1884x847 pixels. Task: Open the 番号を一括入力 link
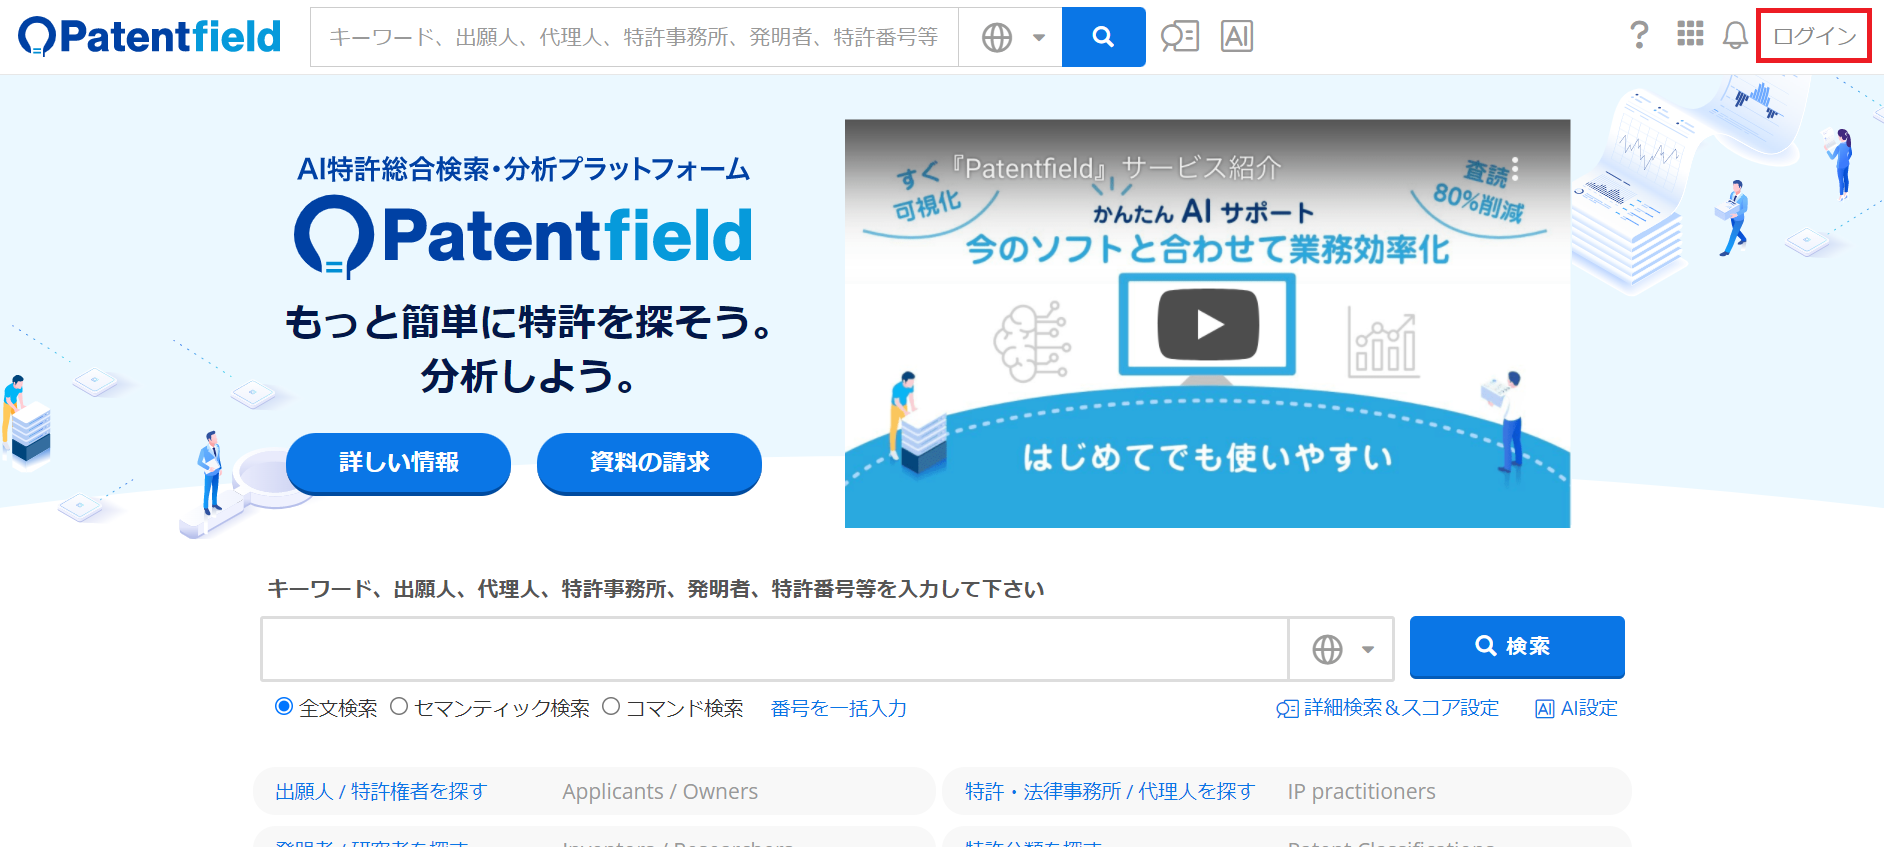click(839, 708)
